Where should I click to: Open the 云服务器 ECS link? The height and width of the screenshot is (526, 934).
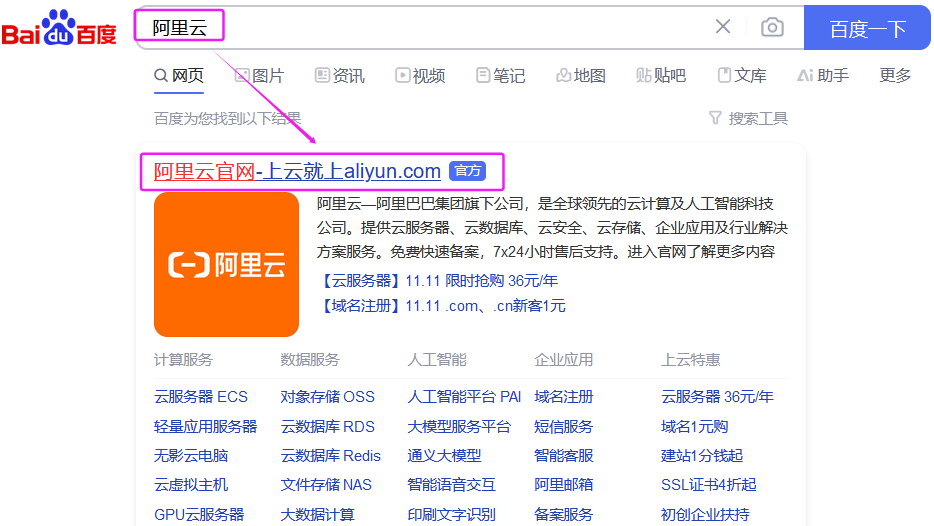[x=201, y=397]
